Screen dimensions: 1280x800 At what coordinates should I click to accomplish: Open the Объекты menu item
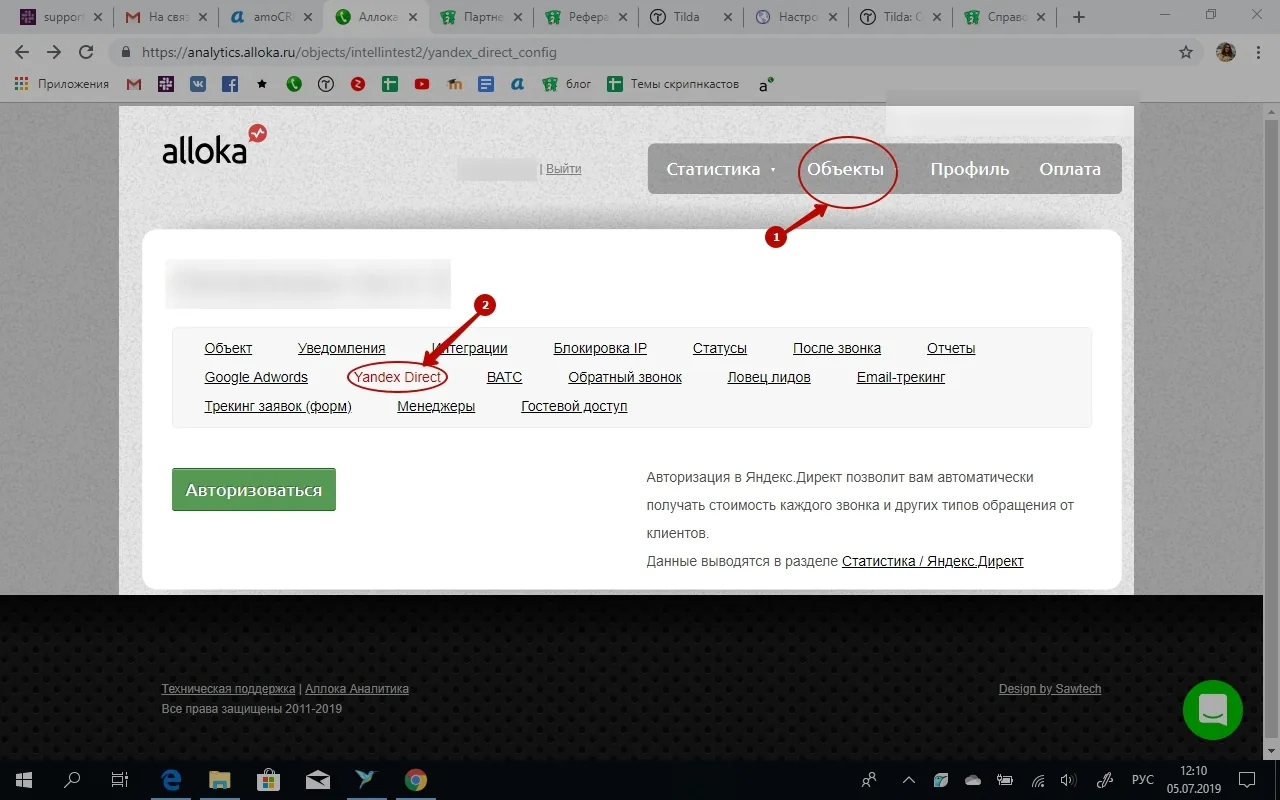(x=846, y=169)
